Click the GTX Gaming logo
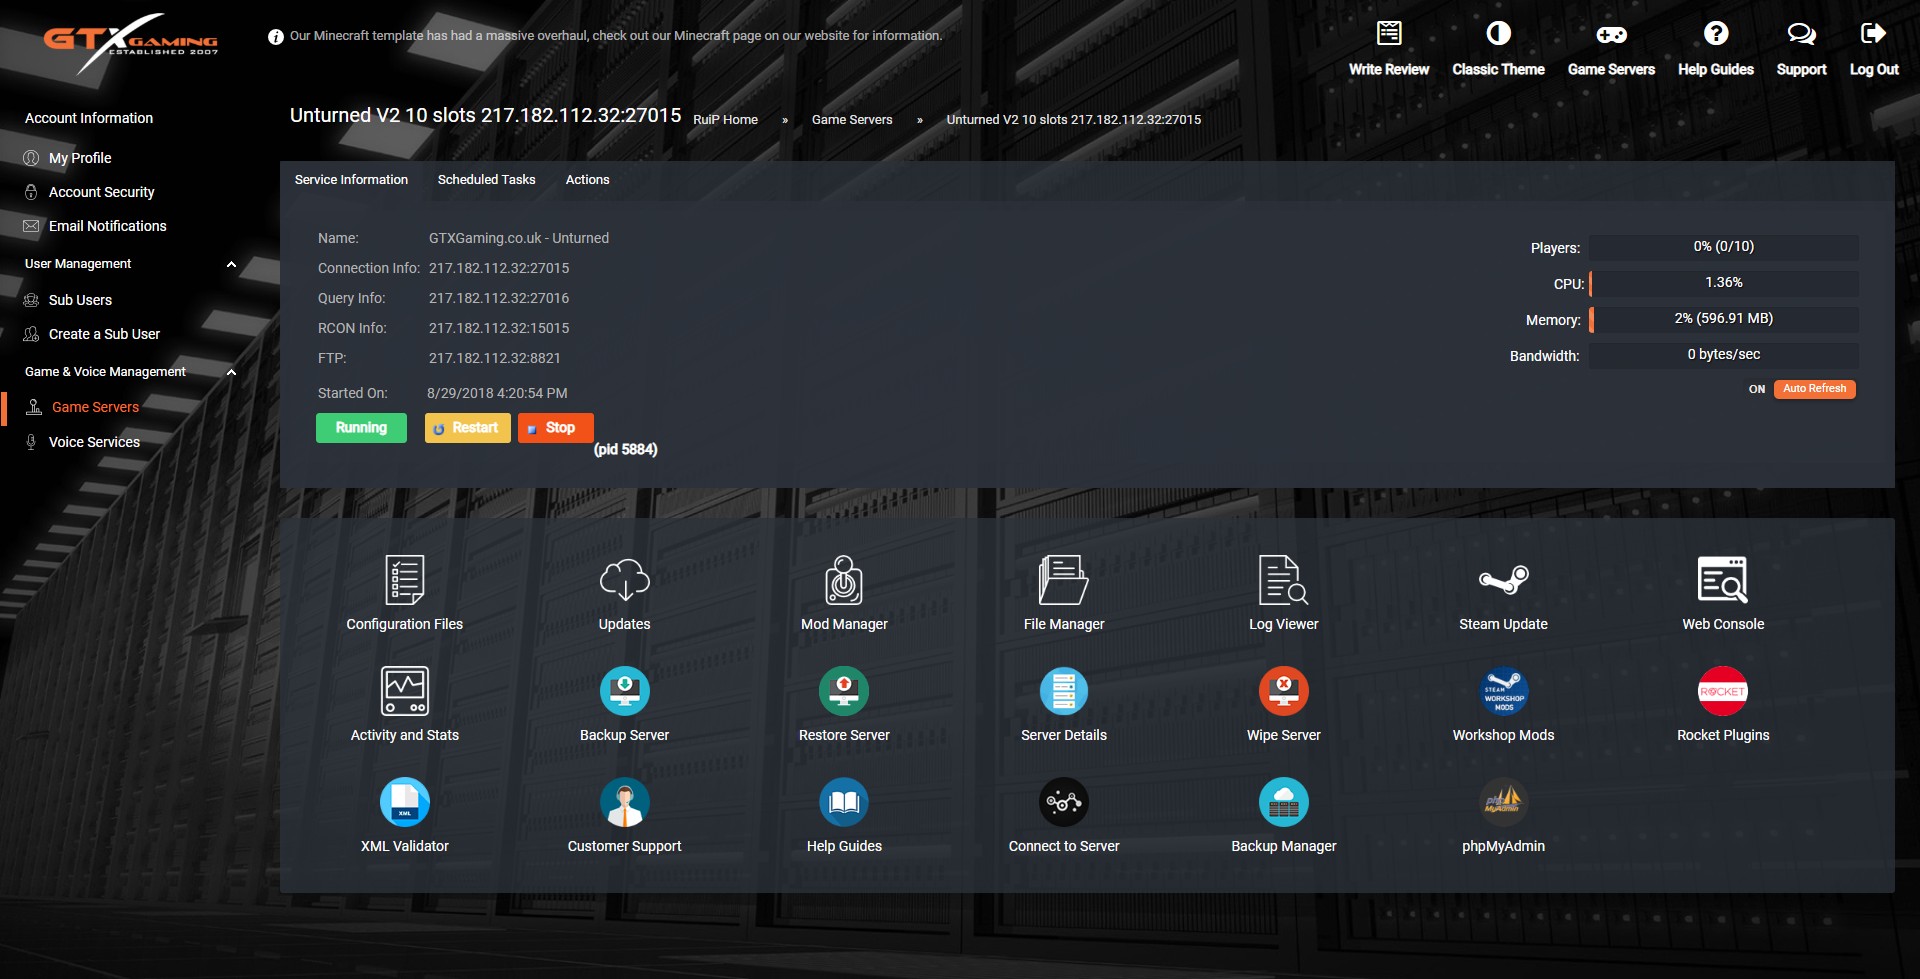 131,43
